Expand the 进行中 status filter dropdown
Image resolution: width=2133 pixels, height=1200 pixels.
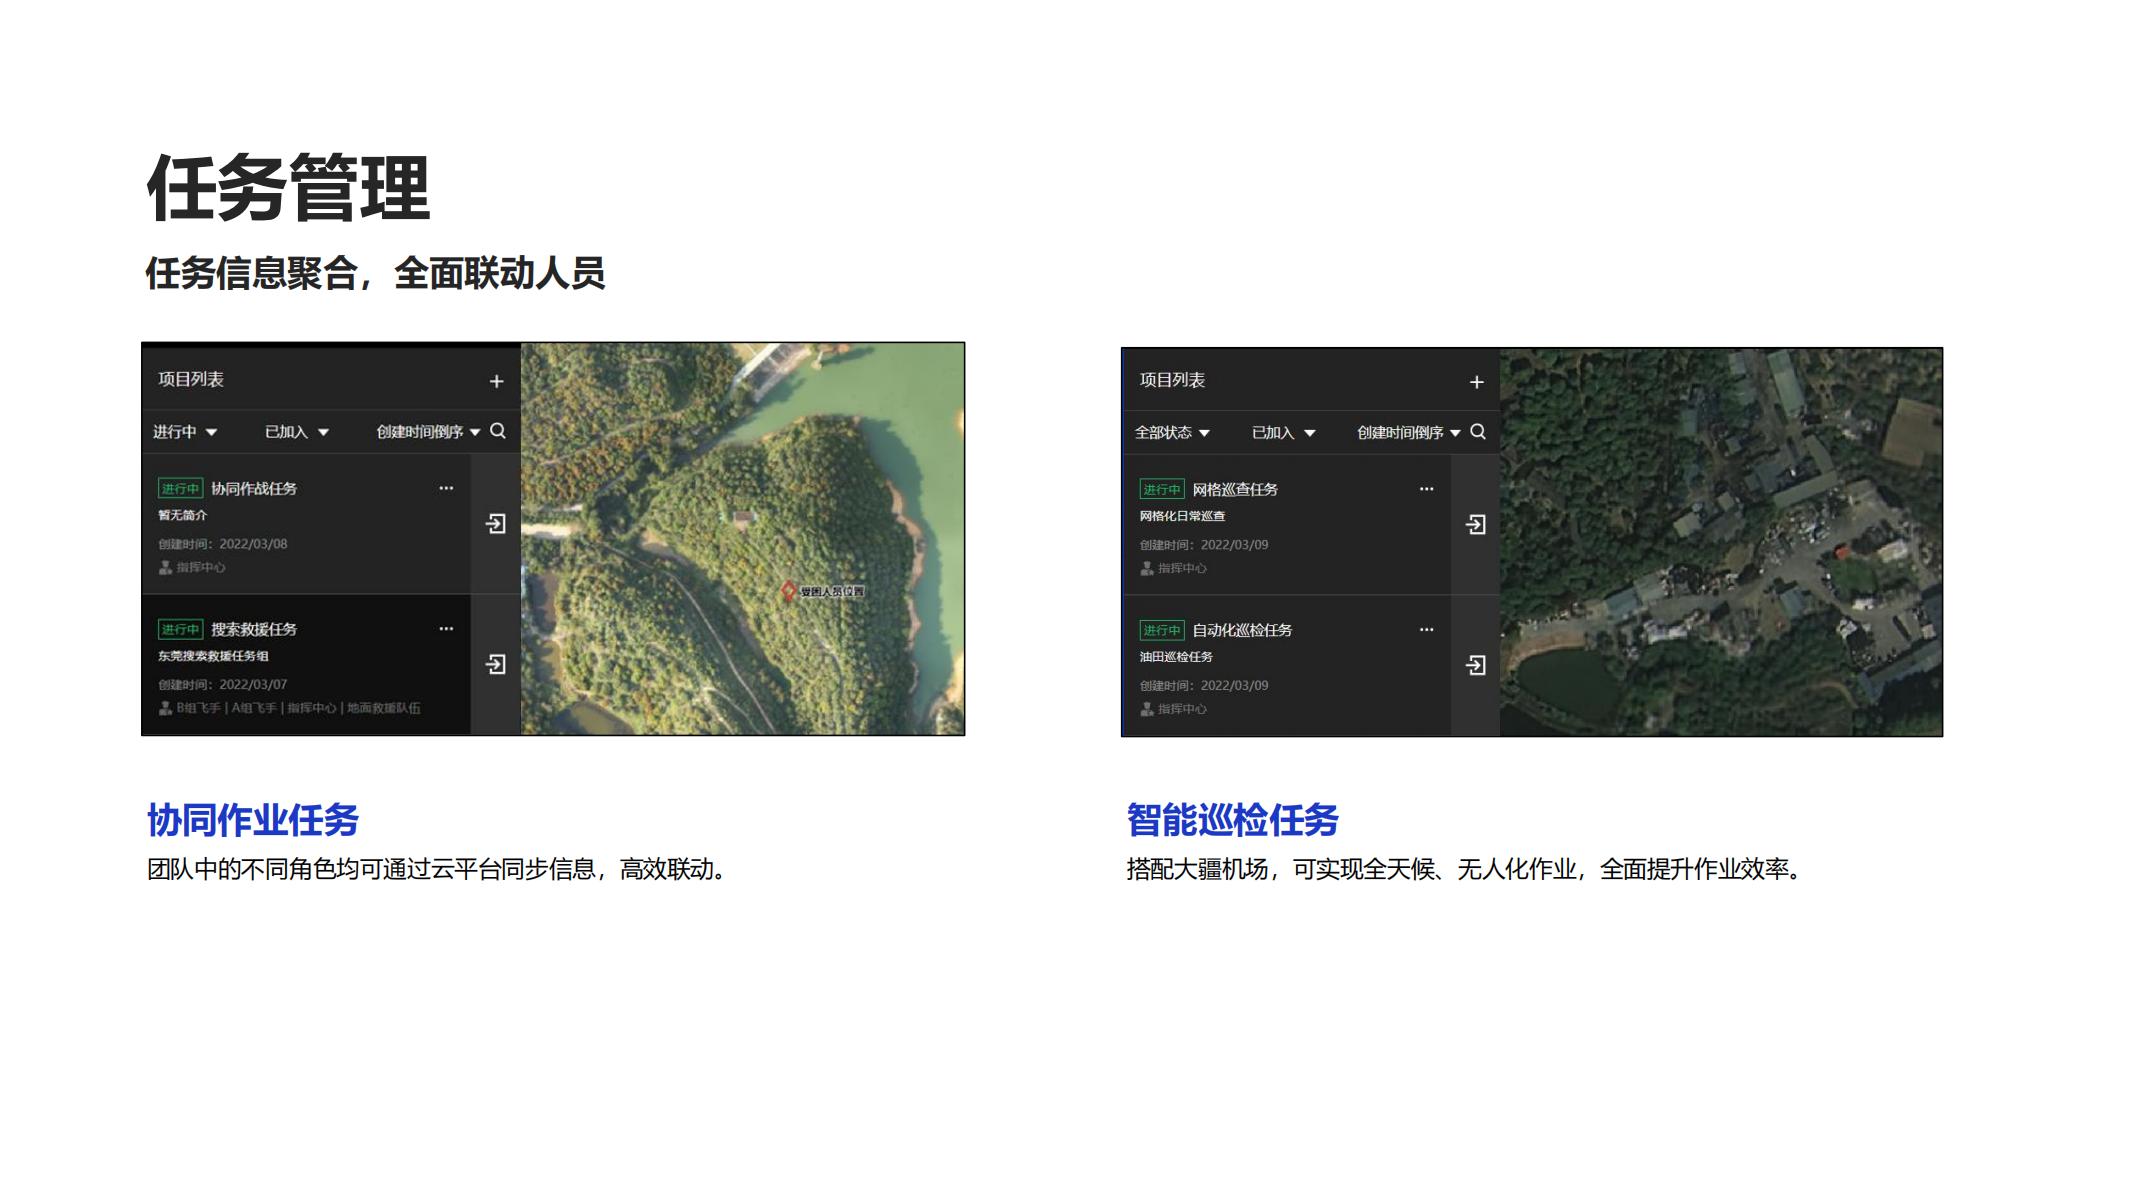tap(185, 432)
